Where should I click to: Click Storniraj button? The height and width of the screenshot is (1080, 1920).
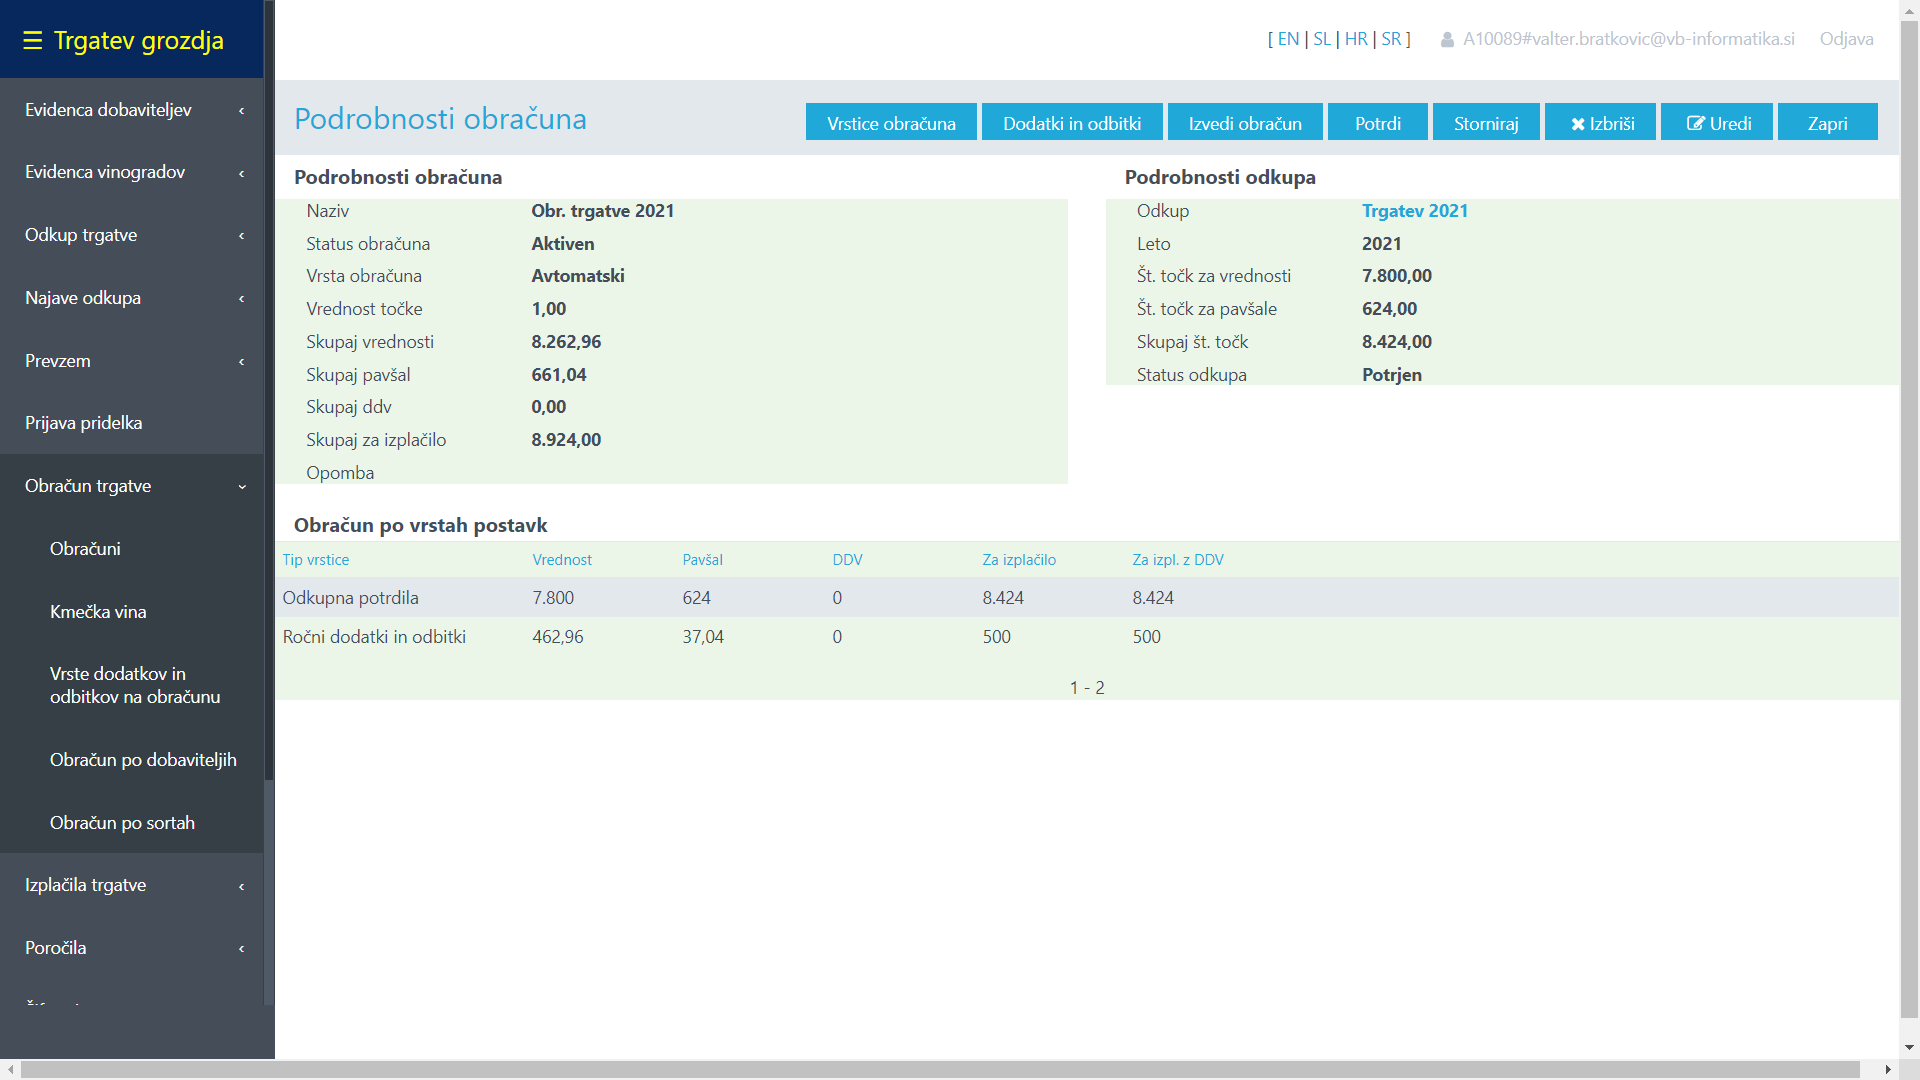(x=1486, y=122)
